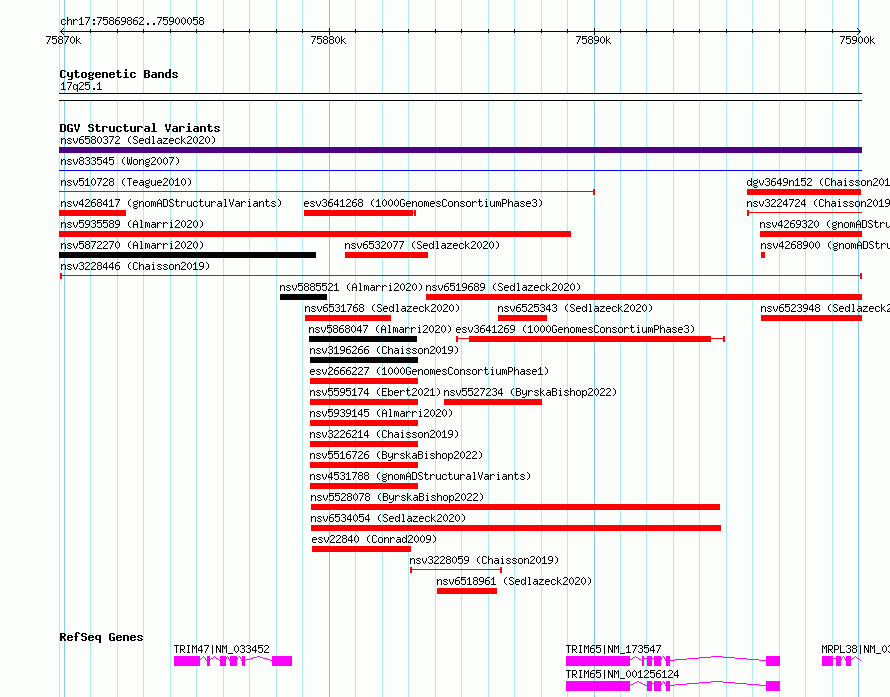Viewport: 890px width, 697px height.
Task: Select the black nsv5885521 variant bar
Action: (304, 297)
